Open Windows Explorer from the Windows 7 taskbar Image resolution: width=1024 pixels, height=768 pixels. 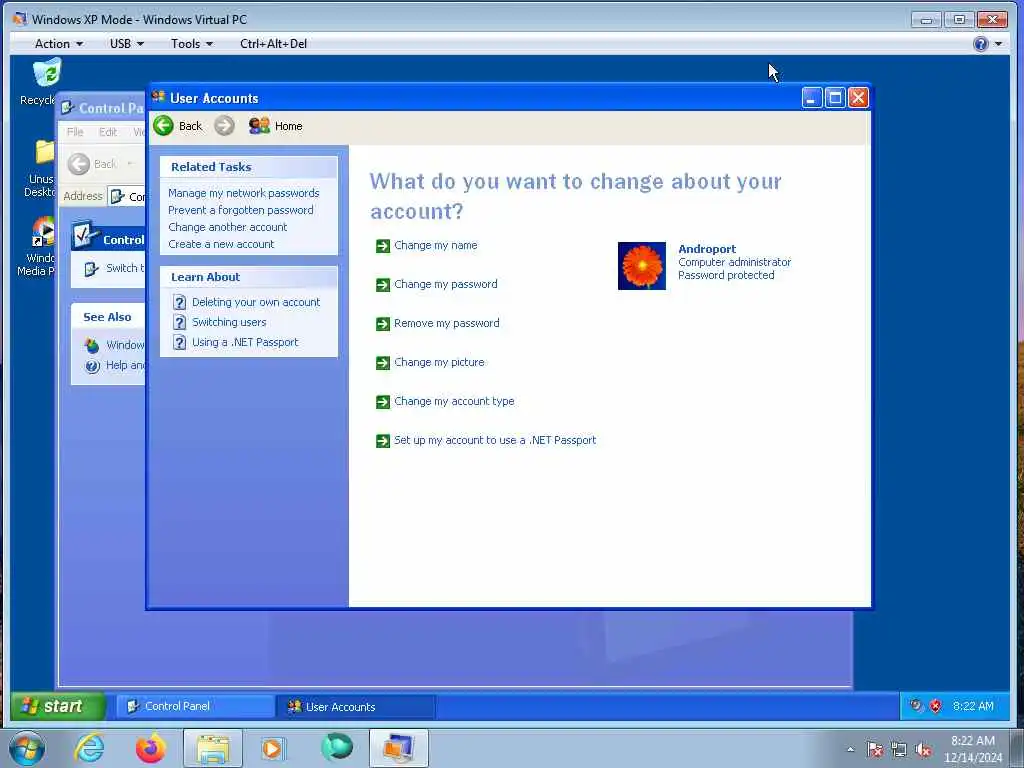pyautogui.click(x=213, y=748)
